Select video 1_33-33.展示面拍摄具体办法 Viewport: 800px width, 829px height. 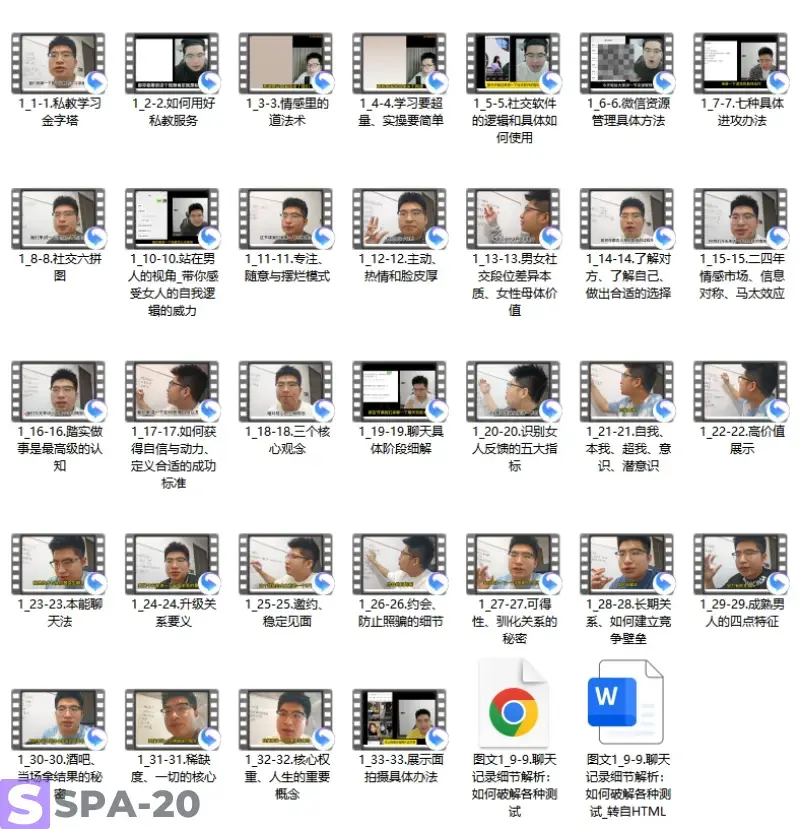[x=399, y=718]
